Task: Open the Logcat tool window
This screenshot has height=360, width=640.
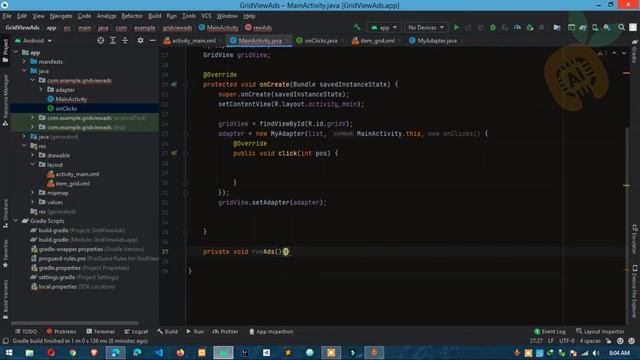Action: pyautogui.click(x=136, y=331)
